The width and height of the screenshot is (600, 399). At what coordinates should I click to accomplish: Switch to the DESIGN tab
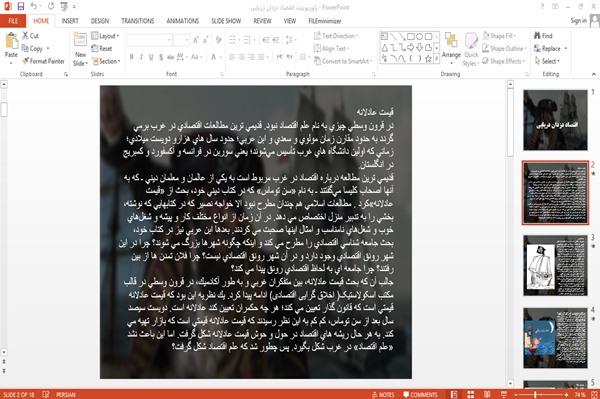100,21
